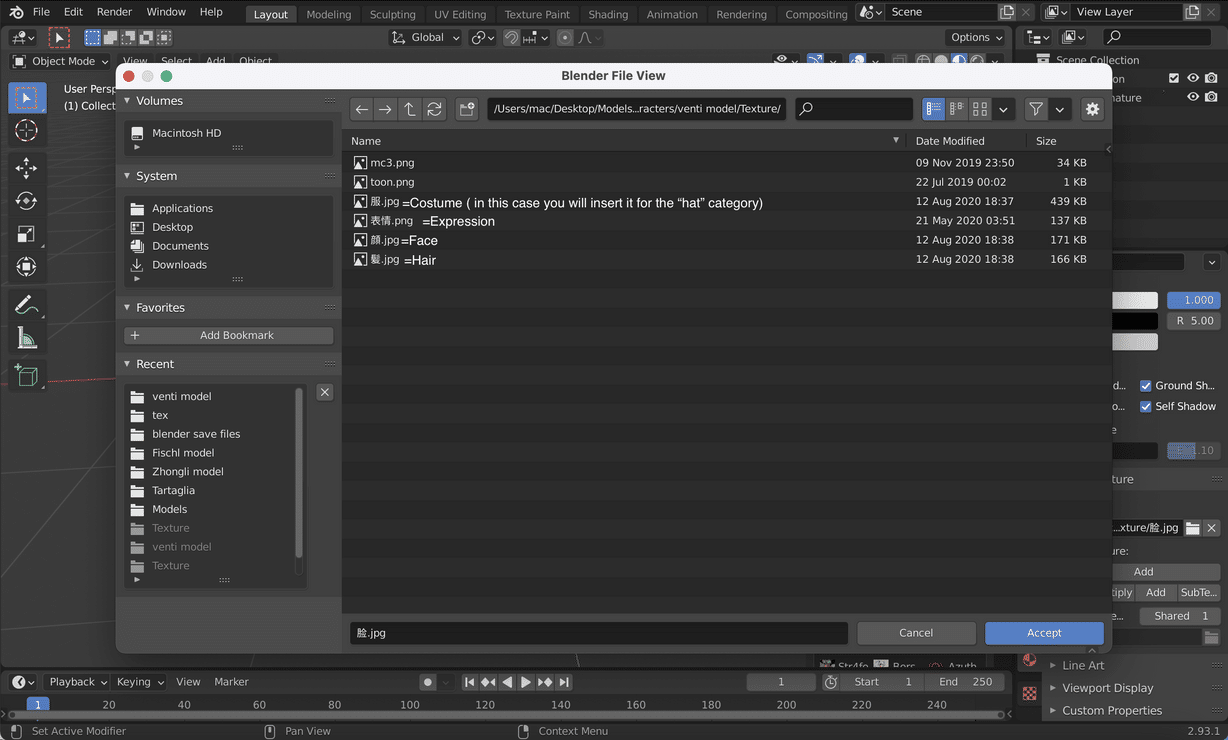Screen dimensions: 1228x740
Task: Open the Global transform orientation dropdown
Action: (x=425, y=36)
